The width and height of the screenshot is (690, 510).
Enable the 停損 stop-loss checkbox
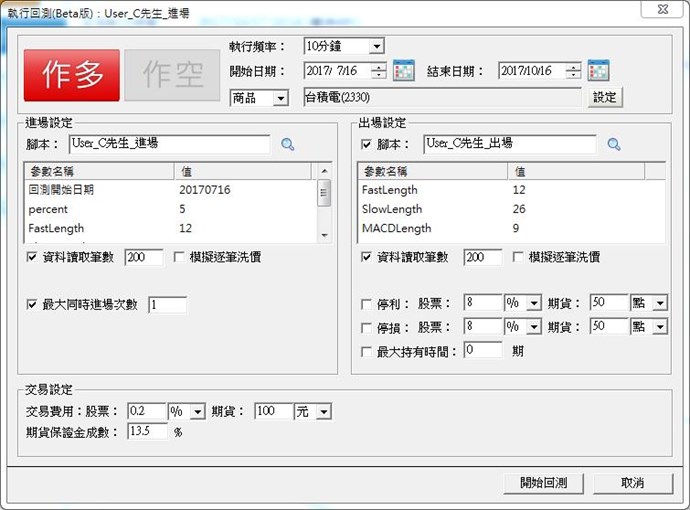point(366,327)
